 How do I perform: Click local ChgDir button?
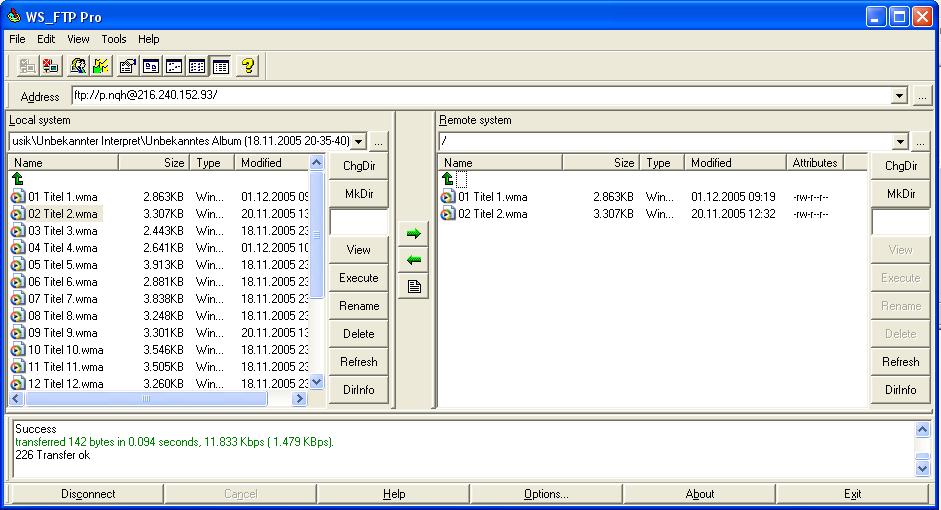(359, 166)
